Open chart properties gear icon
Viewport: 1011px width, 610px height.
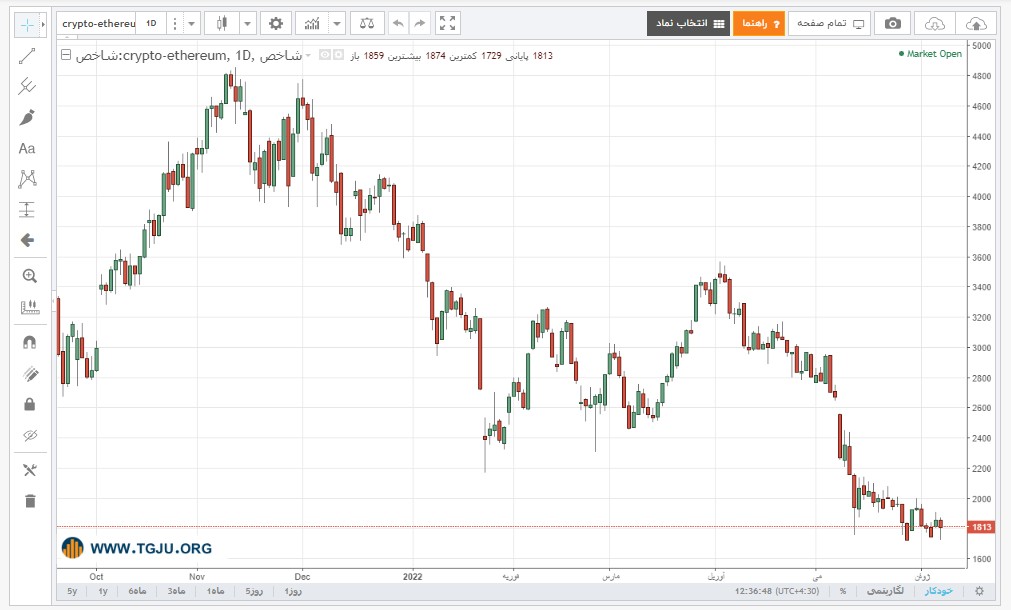point(276,24)
